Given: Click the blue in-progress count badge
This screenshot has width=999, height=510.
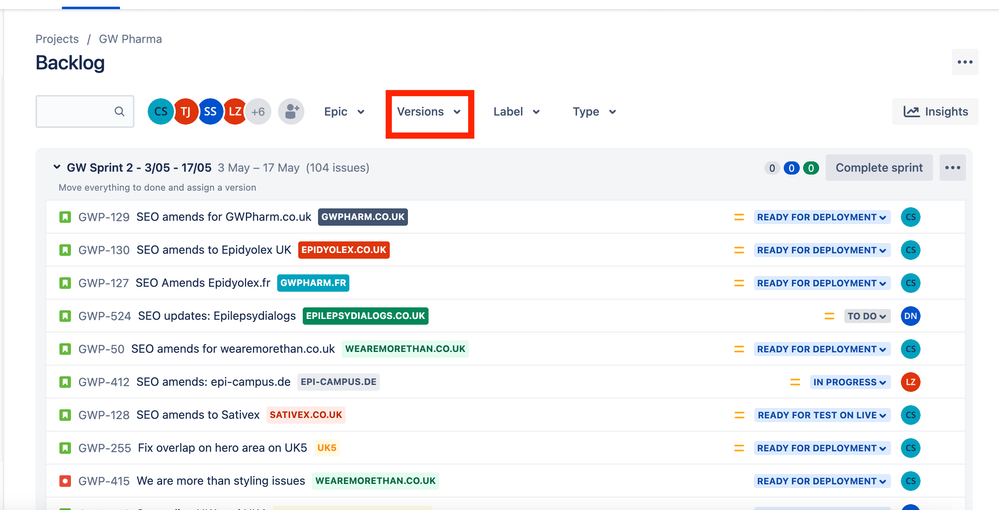Looking at the screenshot, I should point(791,168).
